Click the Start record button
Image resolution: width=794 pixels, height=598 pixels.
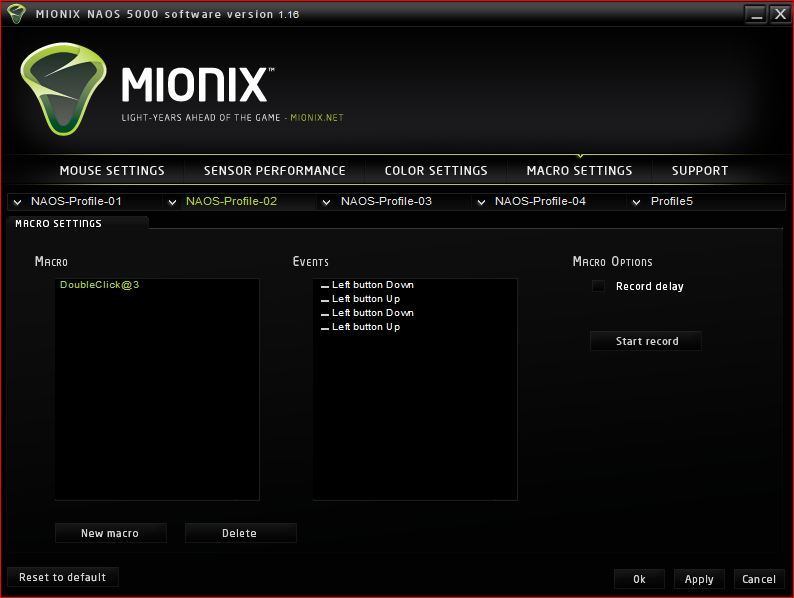(x=646, y=341)
